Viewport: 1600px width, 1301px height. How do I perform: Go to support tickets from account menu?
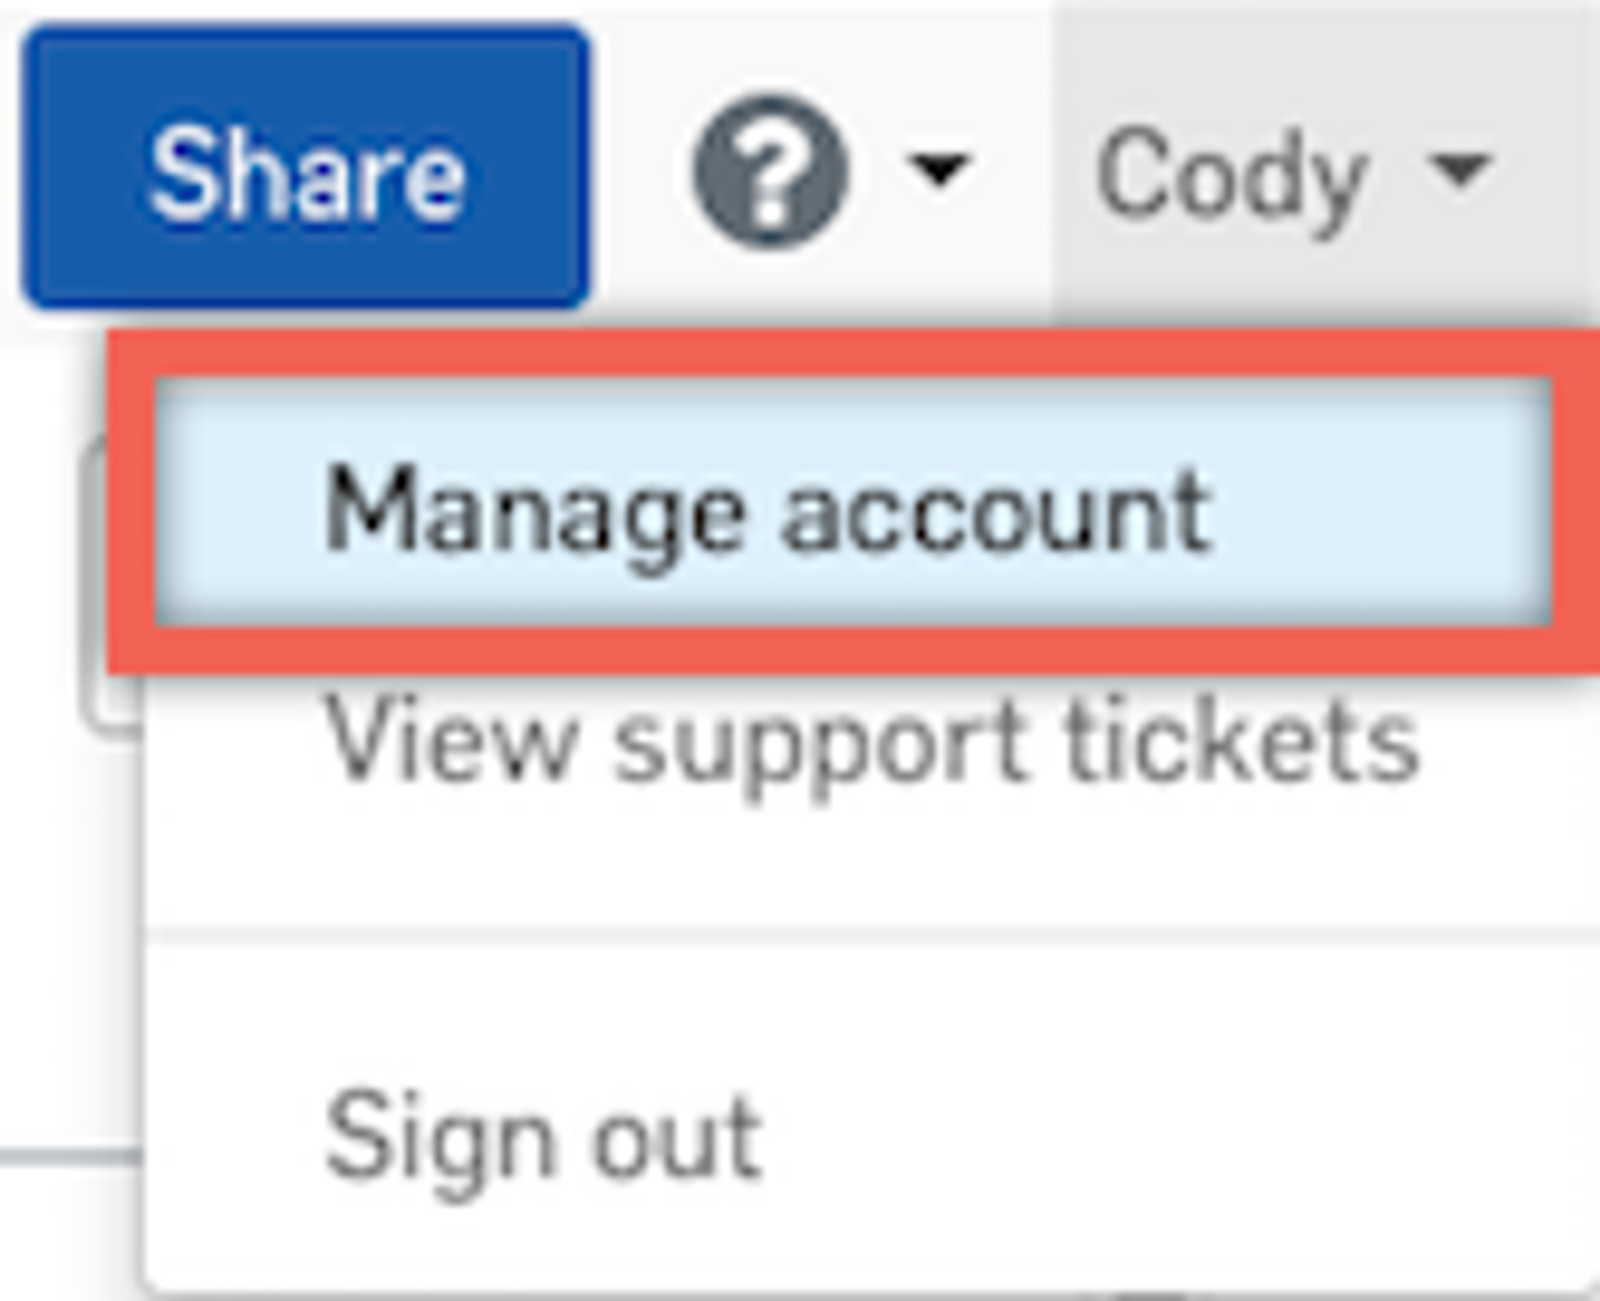pos(870,743)
